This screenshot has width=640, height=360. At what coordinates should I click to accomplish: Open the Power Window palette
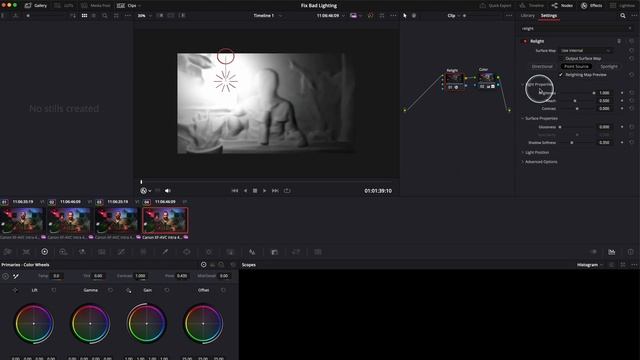click(187, 252)
